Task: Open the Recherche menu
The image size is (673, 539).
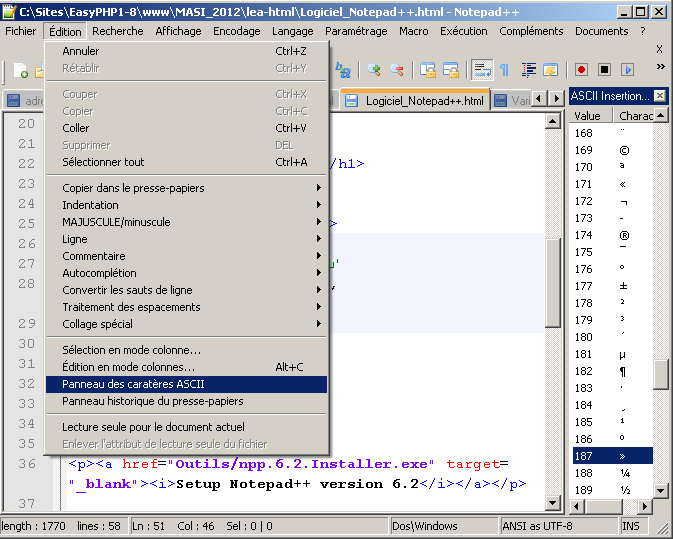Action: 118,31
